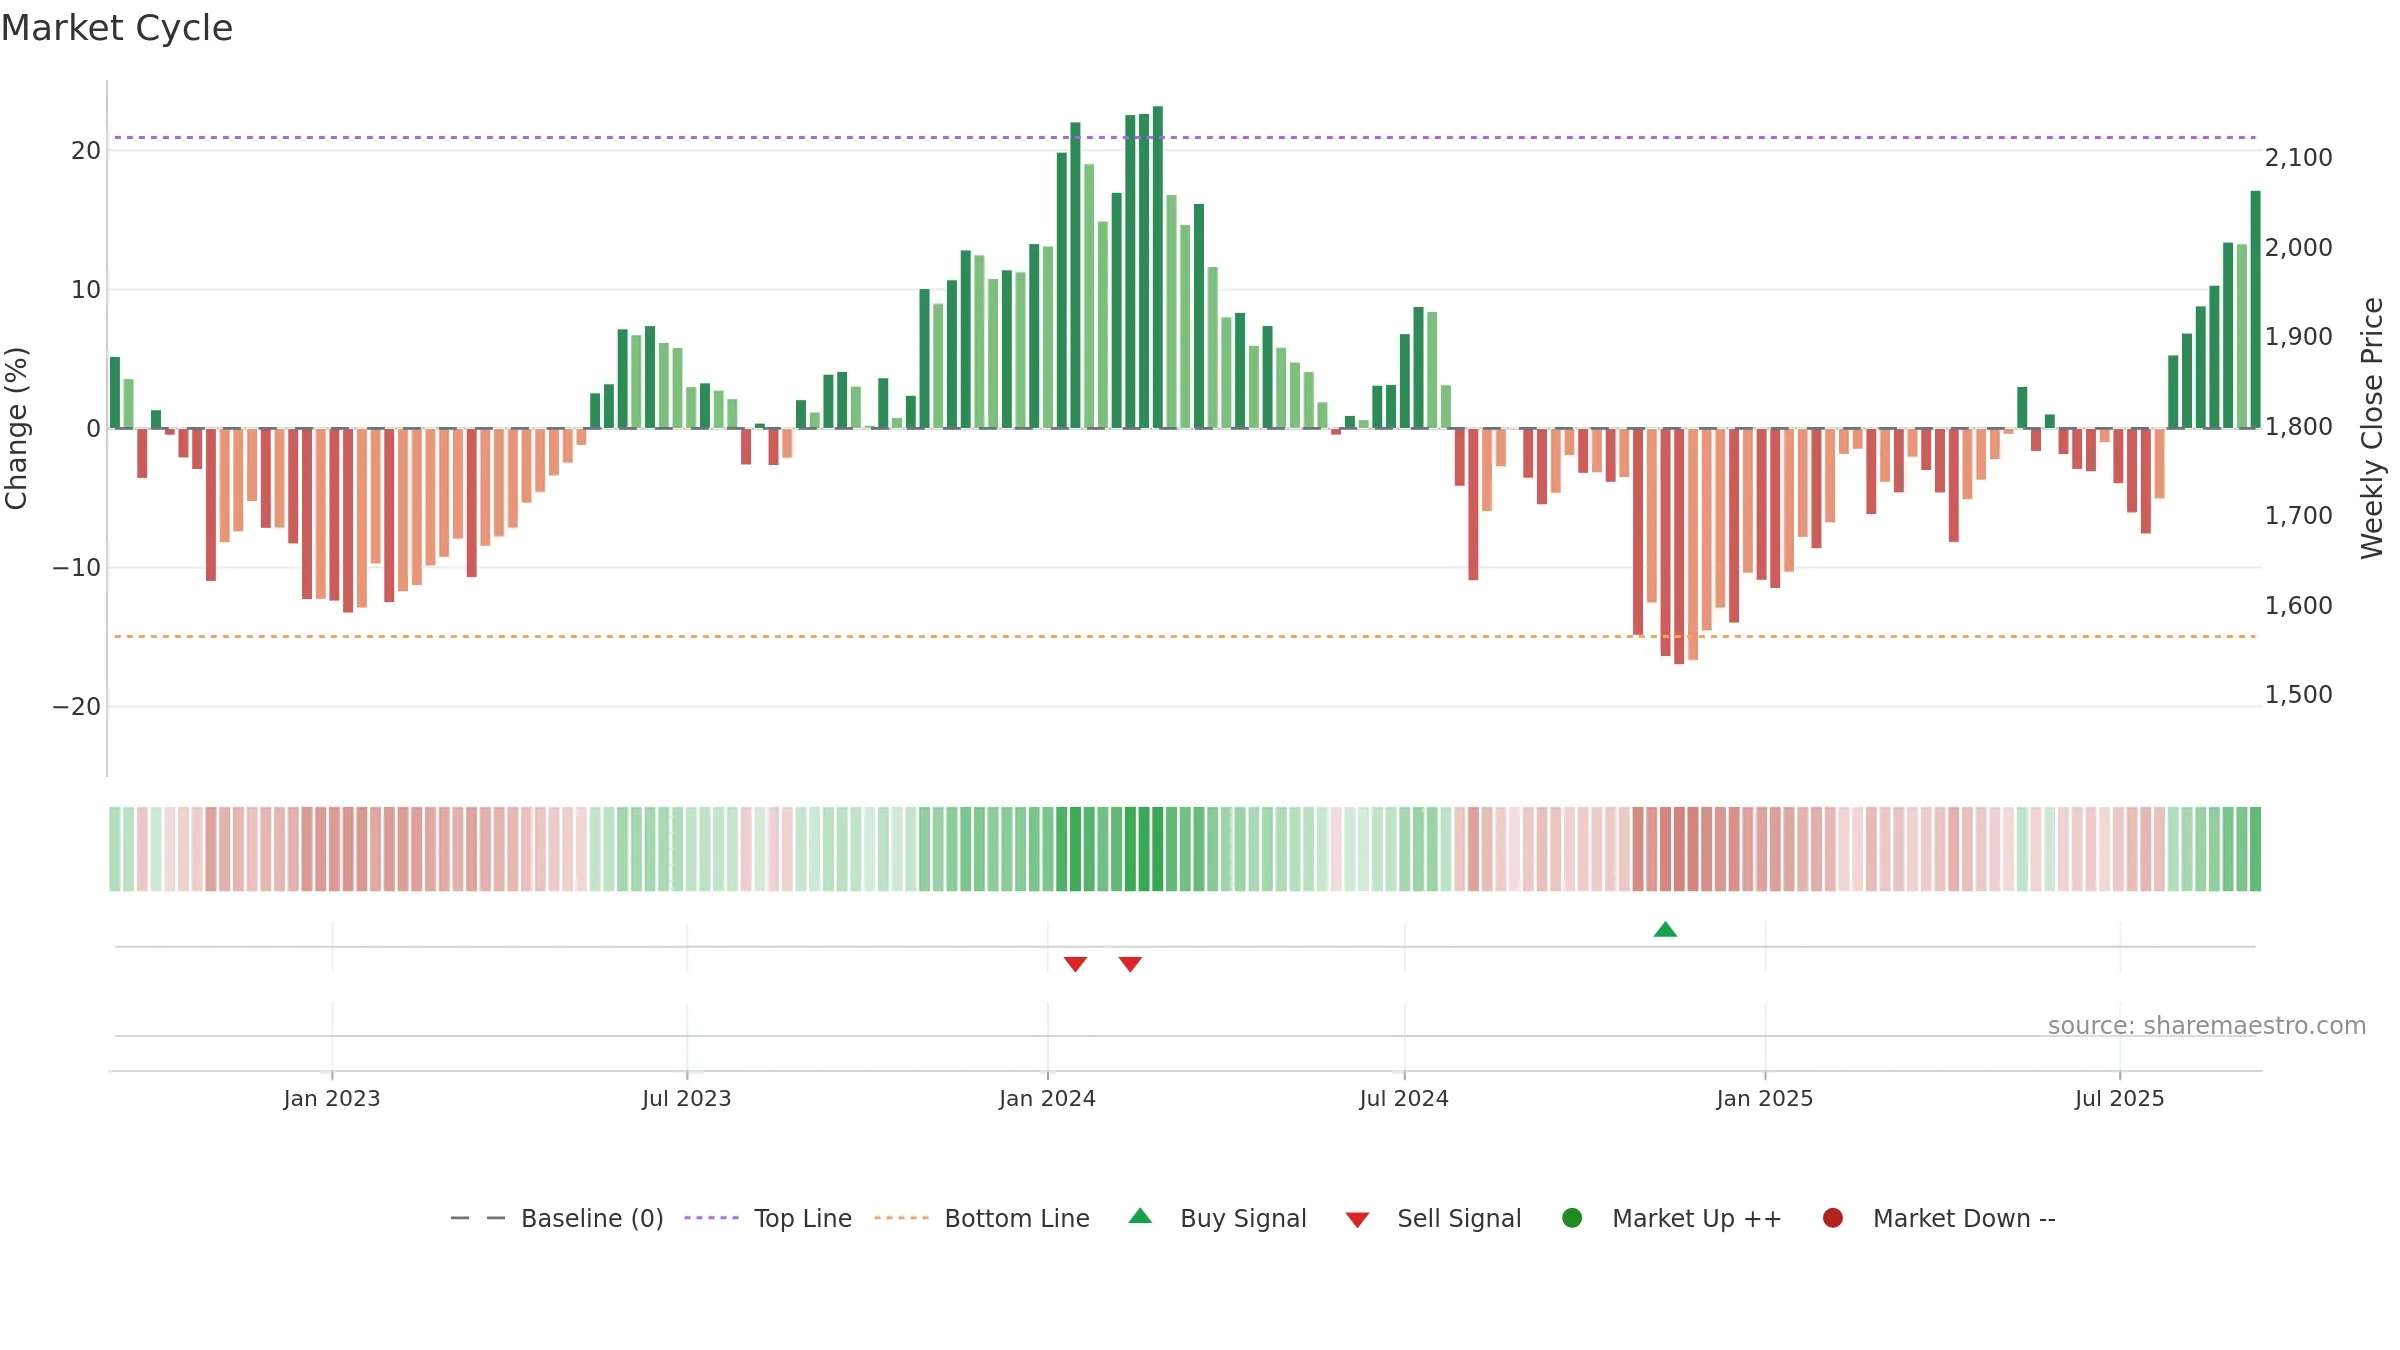Click the orange dotted Bottom Line legend sample
The height and width of the screenshot is (1350, 2400).
click(x=901, y=1218)
